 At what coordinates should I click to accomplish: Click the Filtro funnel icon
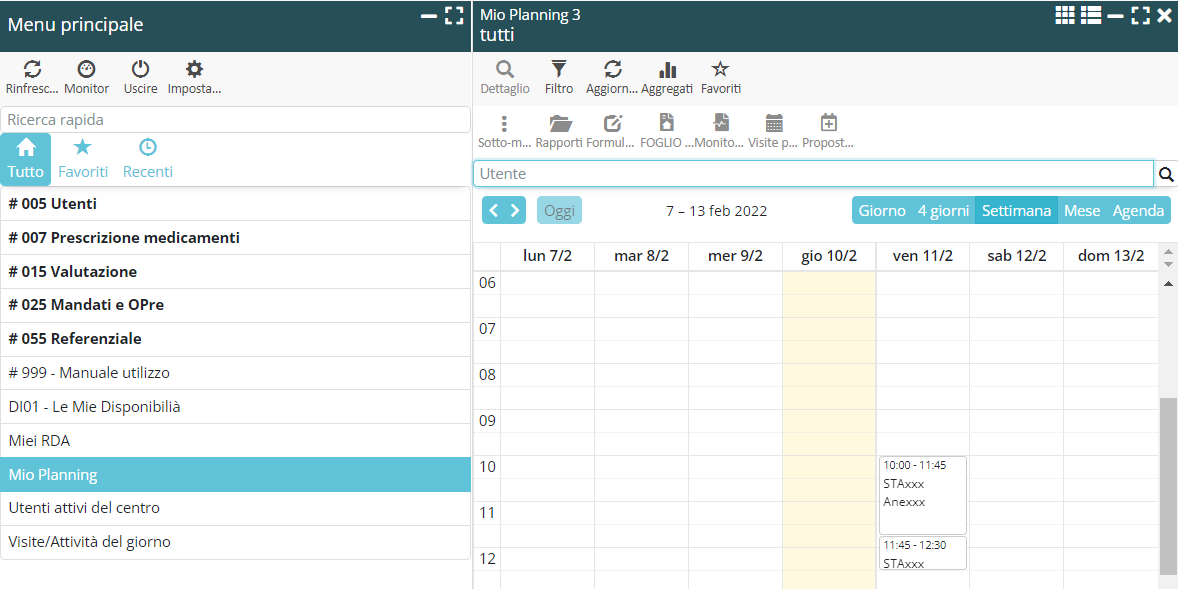point(559,70)
